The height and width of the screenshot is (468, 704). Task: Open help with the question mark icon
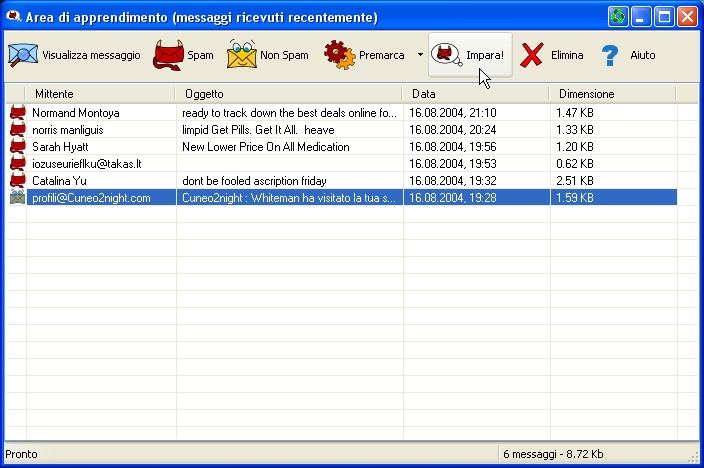click(610, 55)
